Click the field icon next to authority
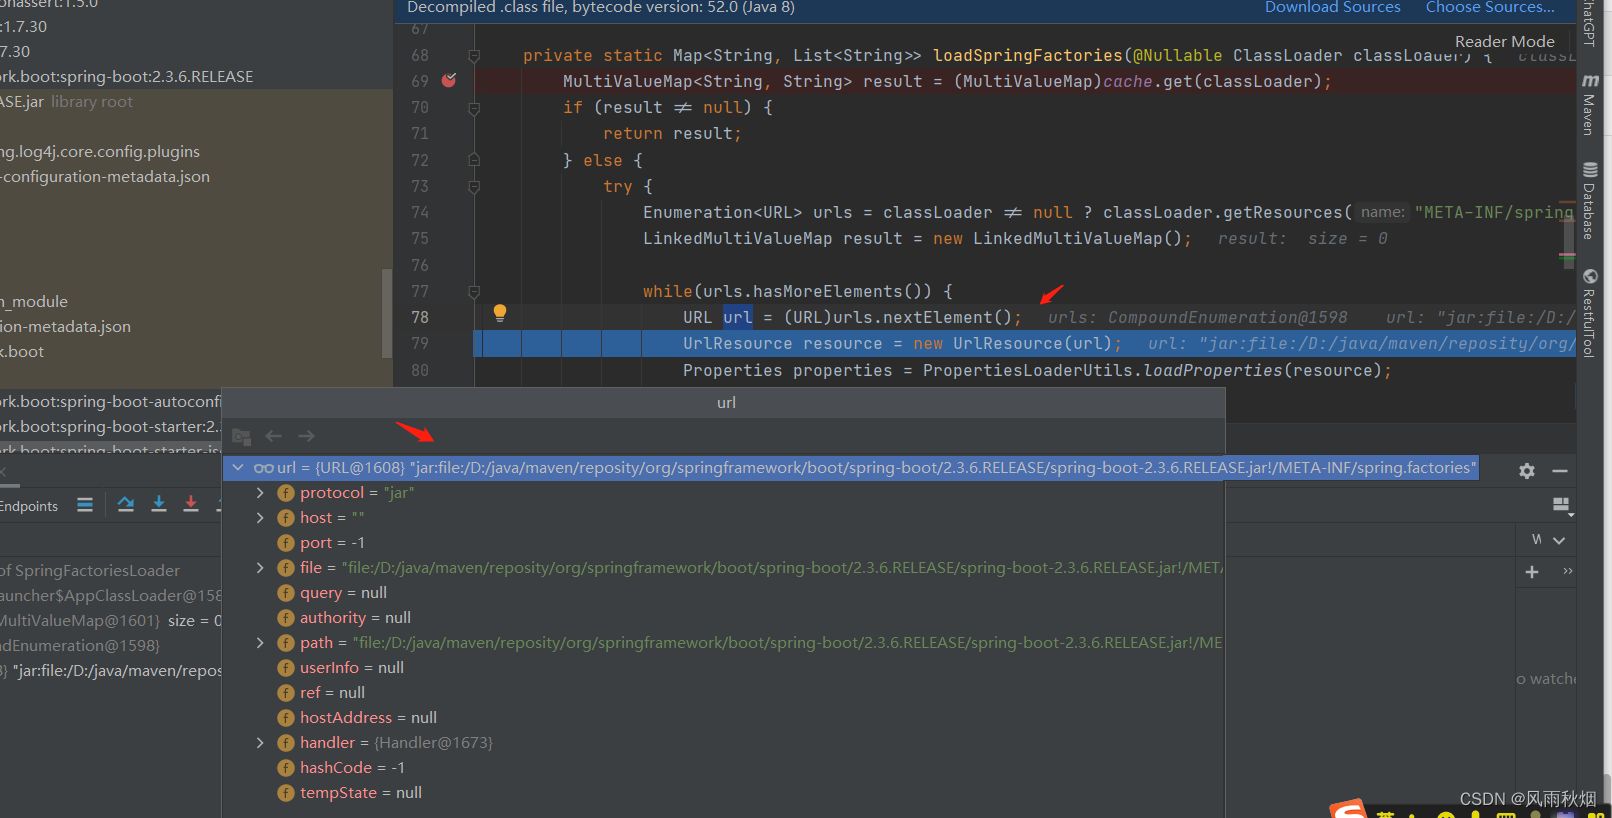This screenshot has height=818, width=1612. [286, 618]
